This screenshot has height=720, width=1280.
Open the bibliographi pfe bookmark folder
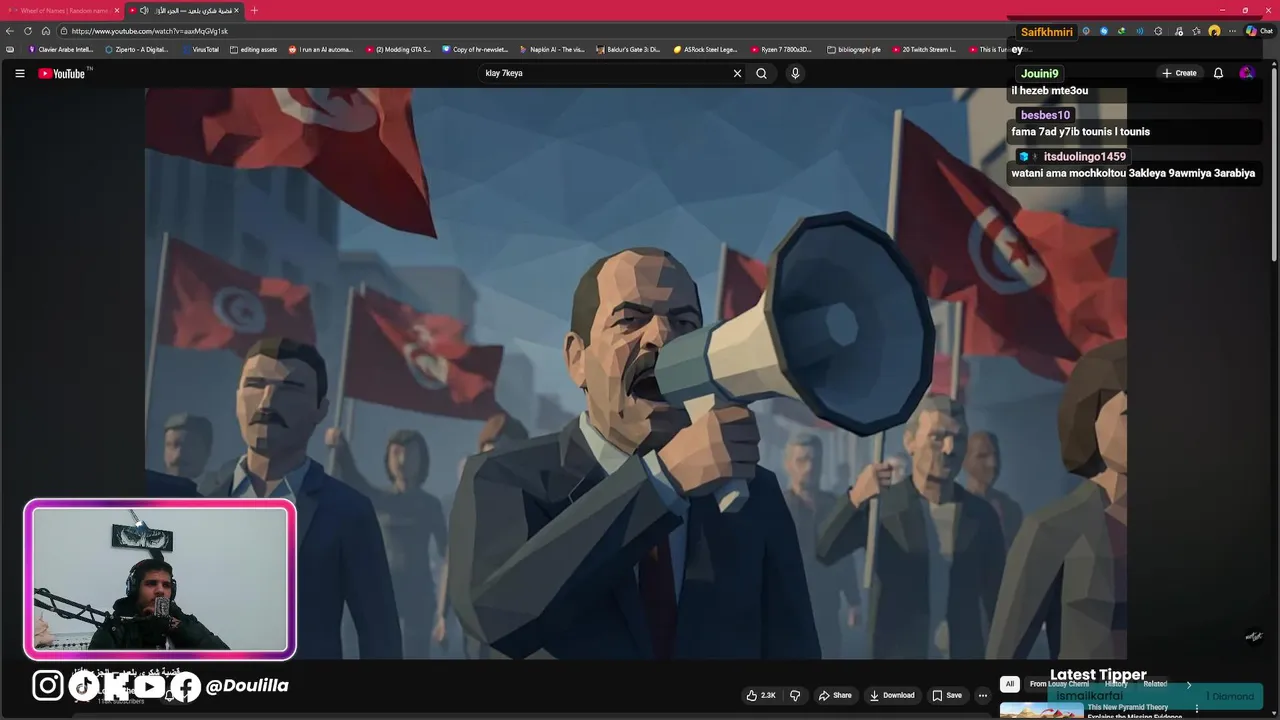(853, 49)
